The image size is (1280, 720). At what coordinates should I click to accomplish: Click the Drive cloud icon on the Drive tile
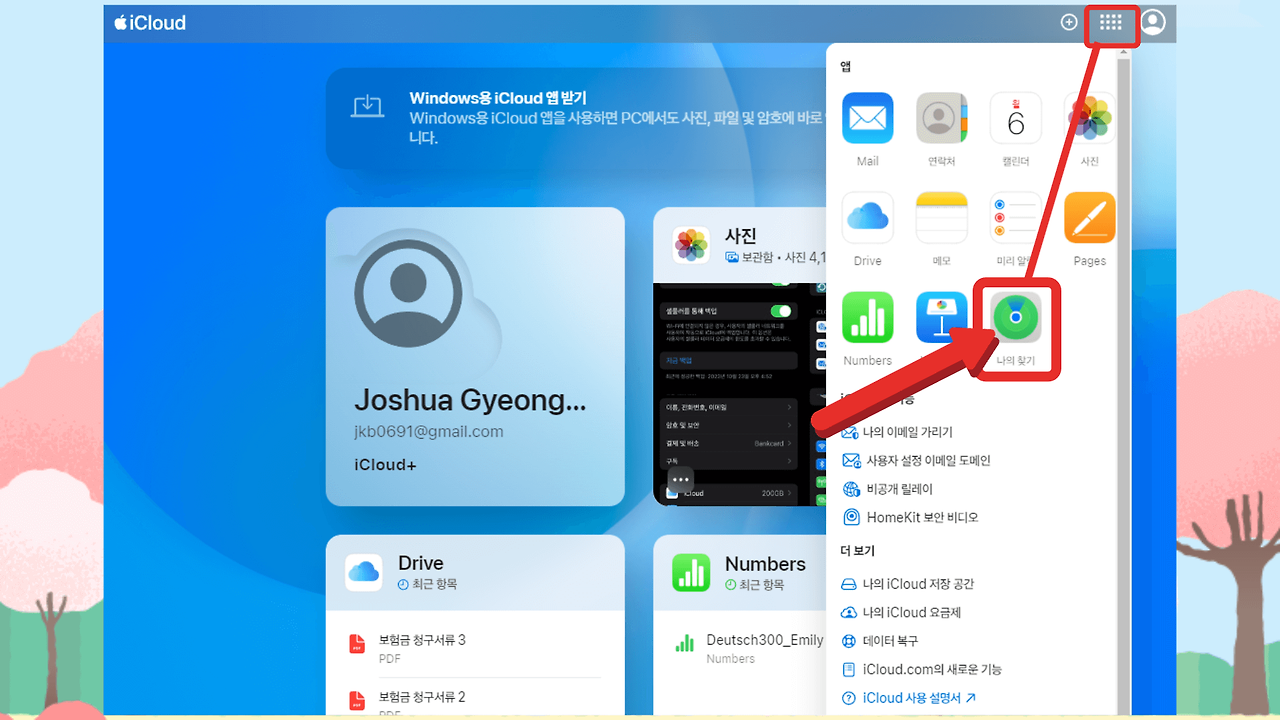click(364, 572)
